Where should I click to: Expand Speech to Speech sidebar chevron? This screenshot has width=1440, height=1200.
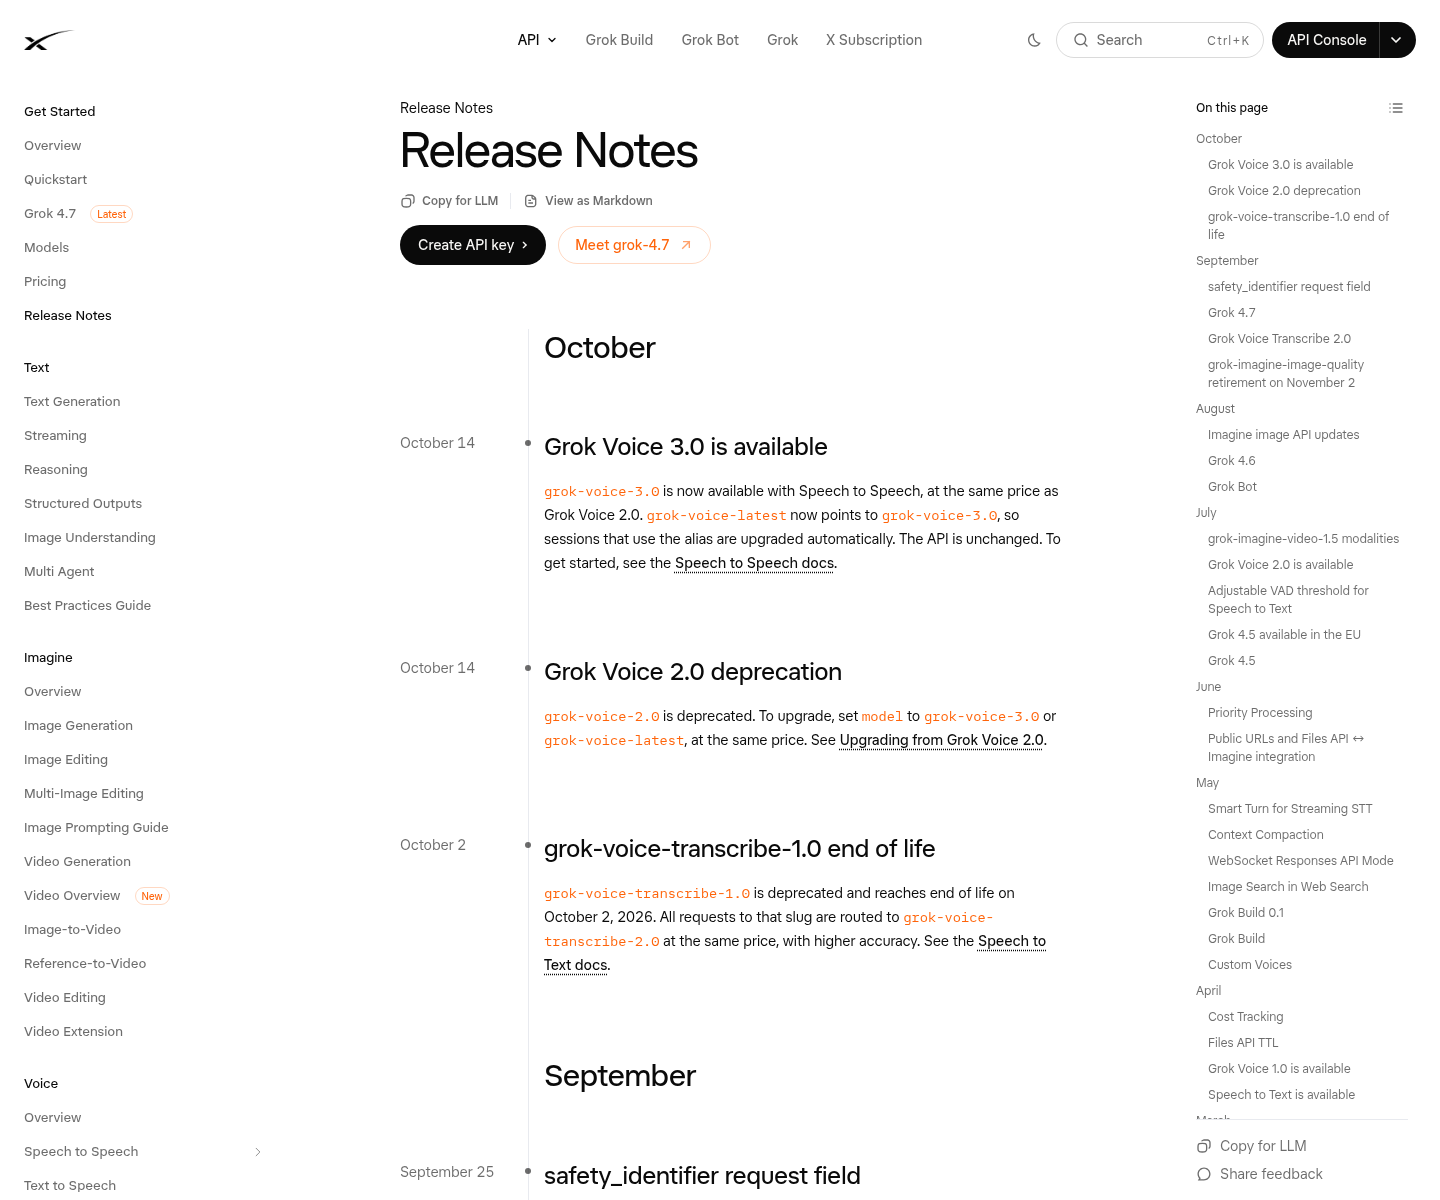click(258, 1152)
